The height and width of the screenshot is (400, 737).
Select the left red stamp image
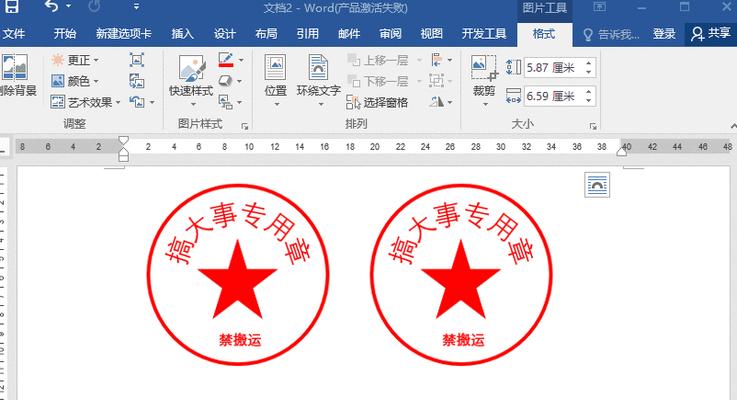(x=238, y=275)
